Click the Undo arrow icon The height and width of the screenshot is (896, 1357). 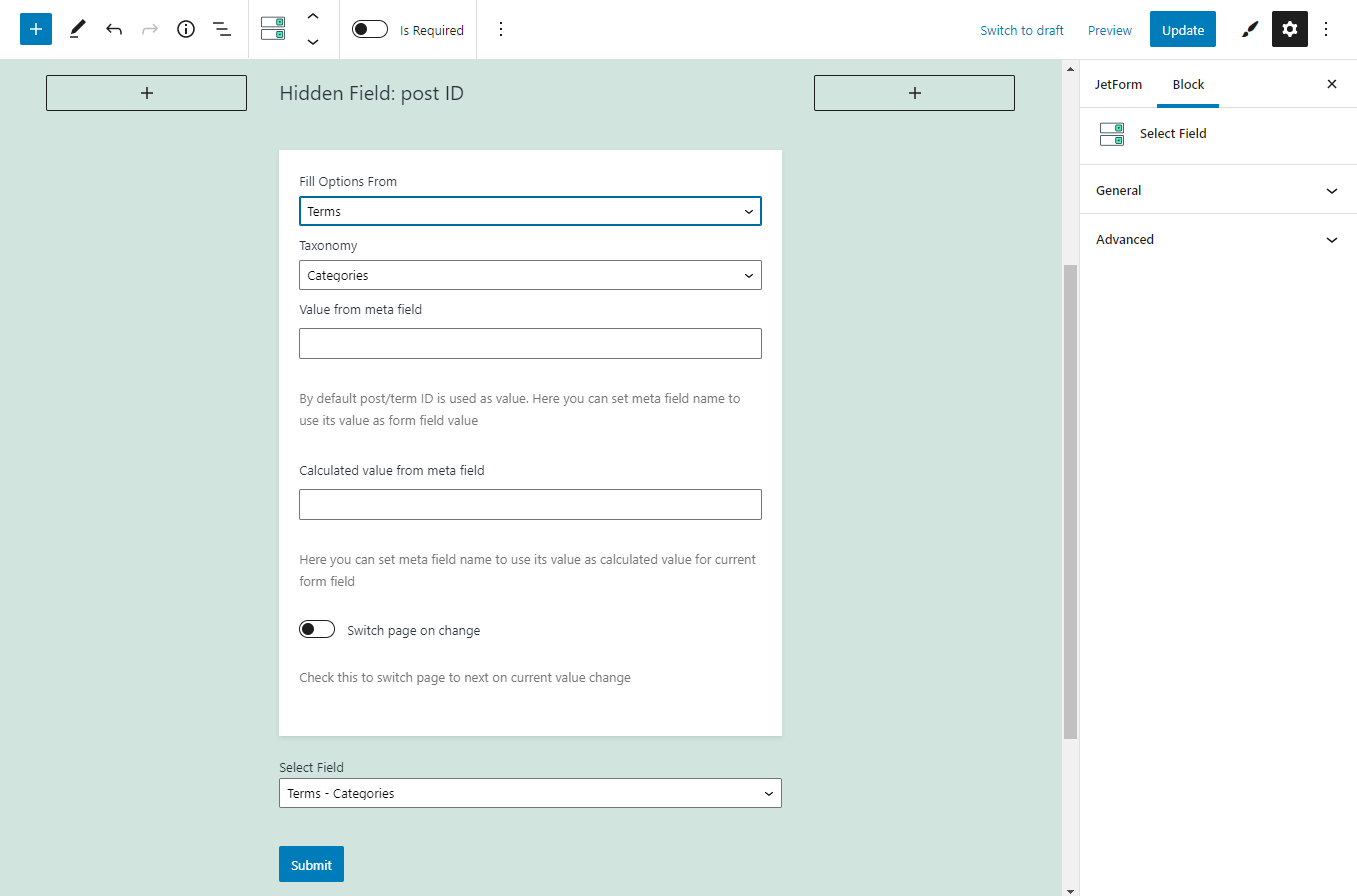[x=113, y=28]
